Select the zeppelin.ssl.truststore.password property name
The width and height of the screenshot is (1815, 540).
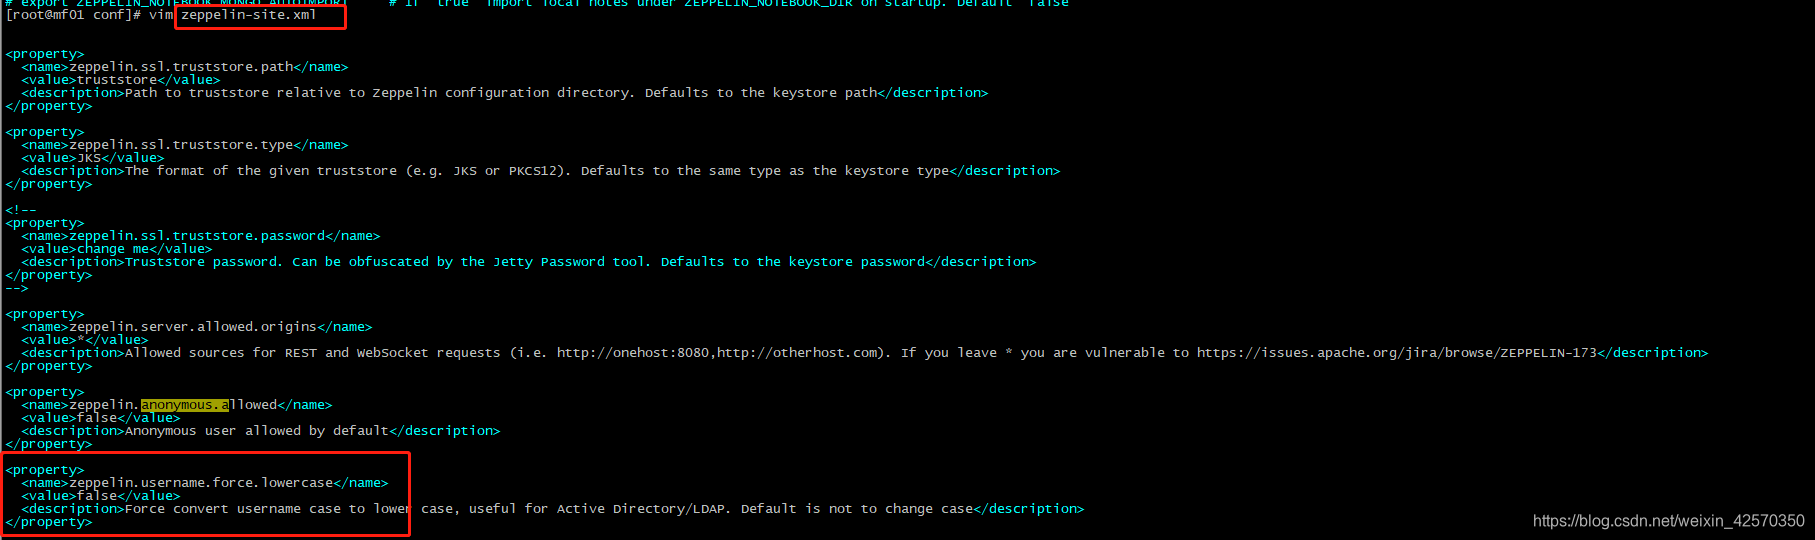(x=197, y=236)
